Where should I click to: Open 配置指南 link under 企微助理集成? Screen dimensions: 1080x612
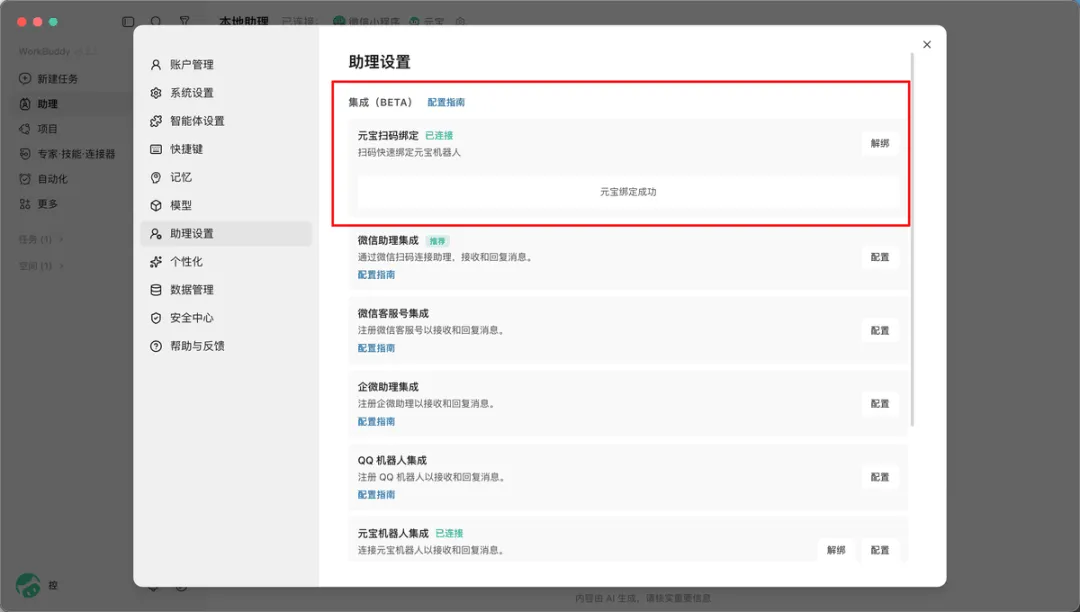point(376,421)
